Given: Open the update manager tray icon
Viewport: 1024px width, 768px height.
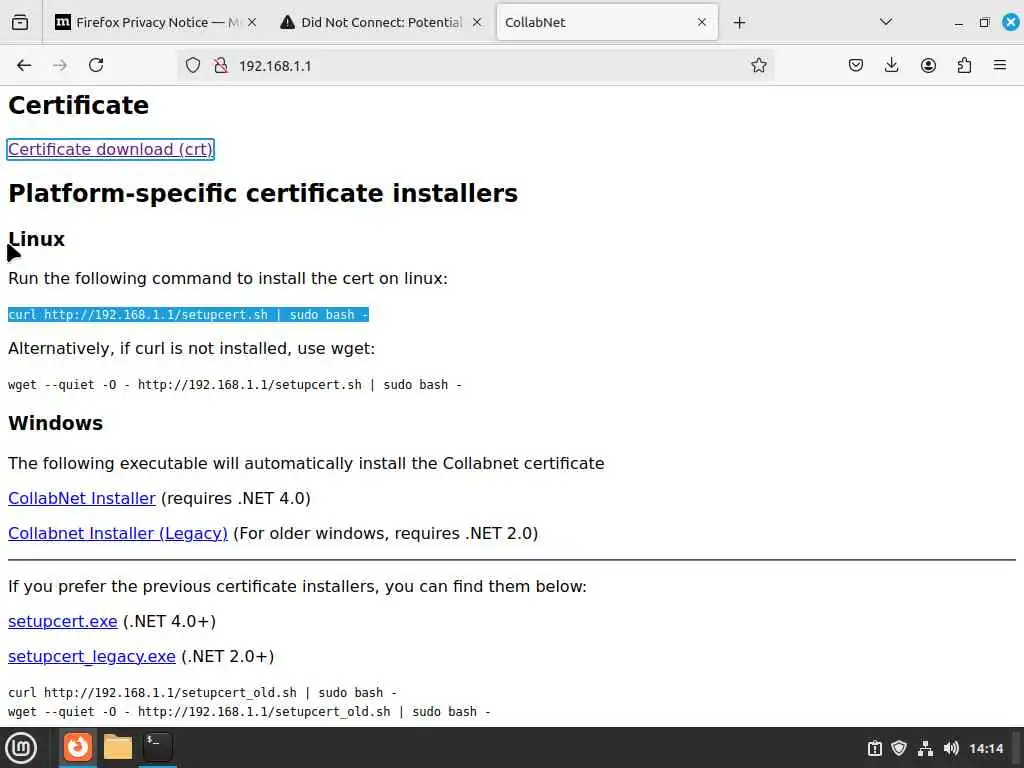Looking at the screenshot, I should [874, 748].
